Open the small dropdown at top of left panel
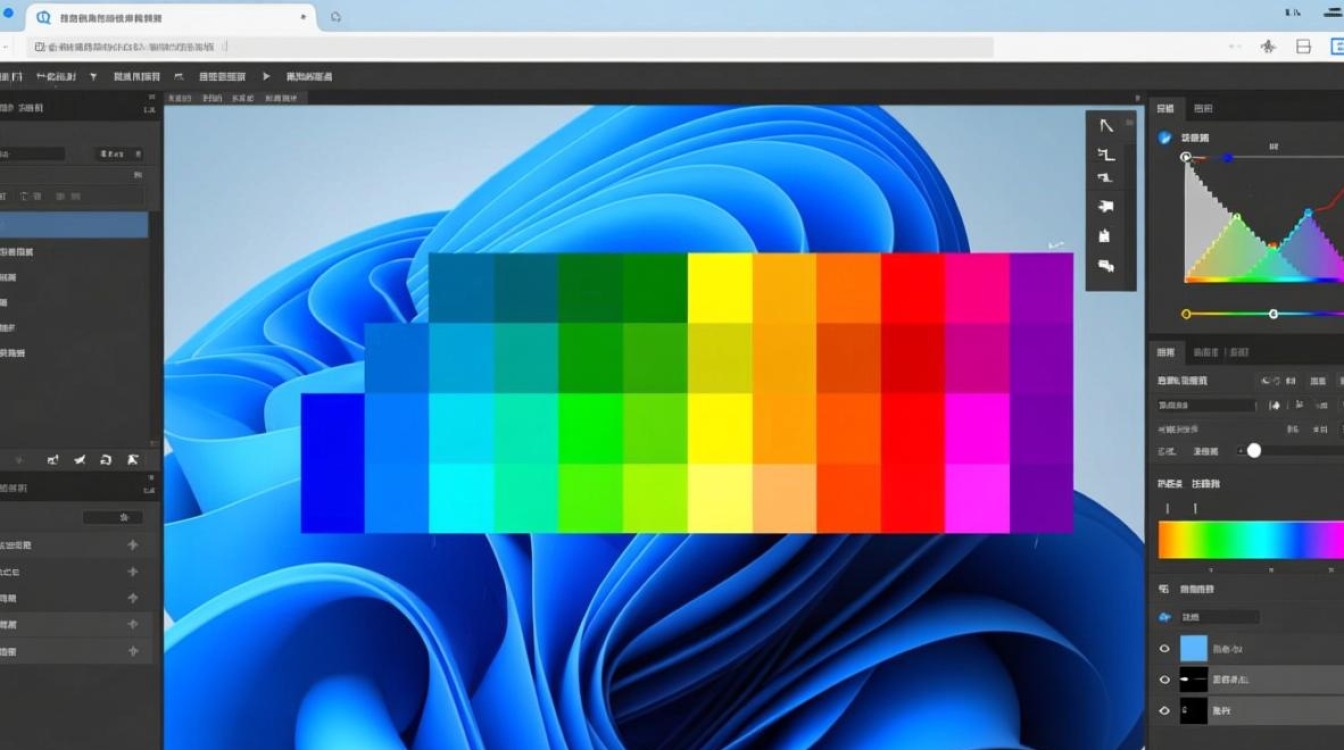The height and width of the screenshot is (750, 1344). click(119, 154)
